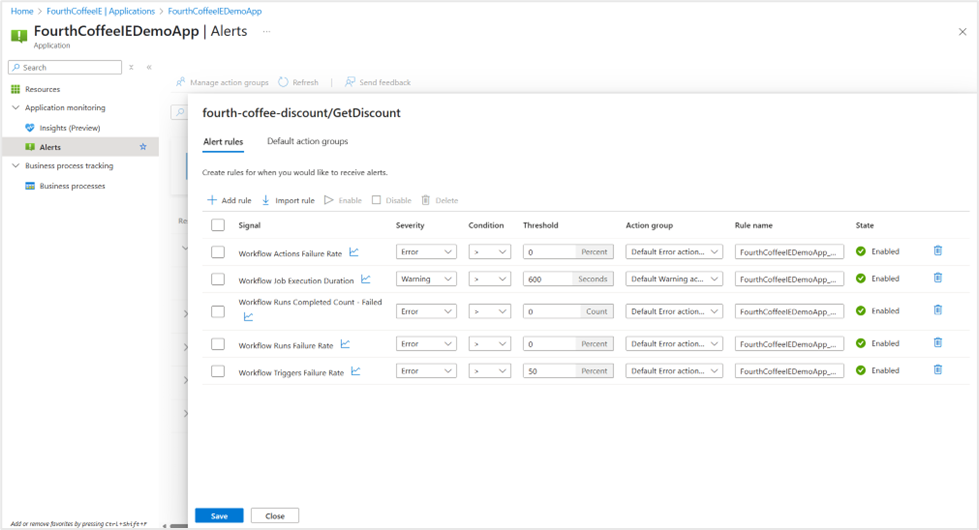Go to Home breadcrumb link
Screen dimensions: 979x530
22,11
